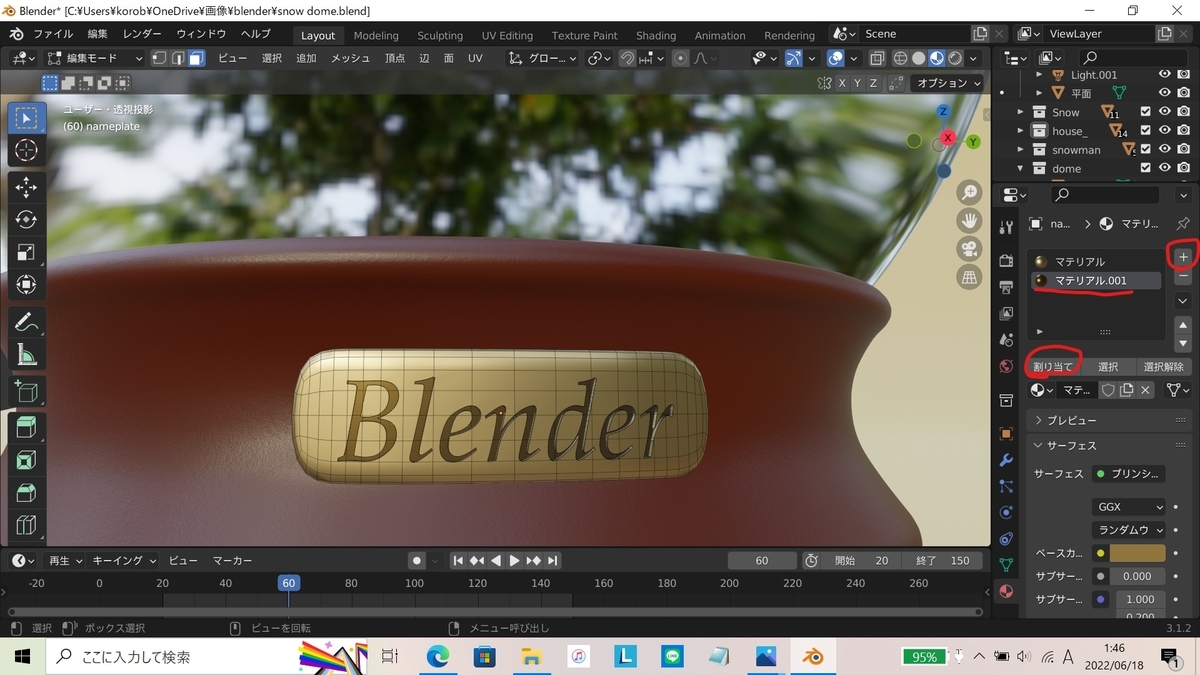The width and height of the screenshot is (1200, 675).
Task: Open the 頂点 menu in header
Action: coord(395,58)
